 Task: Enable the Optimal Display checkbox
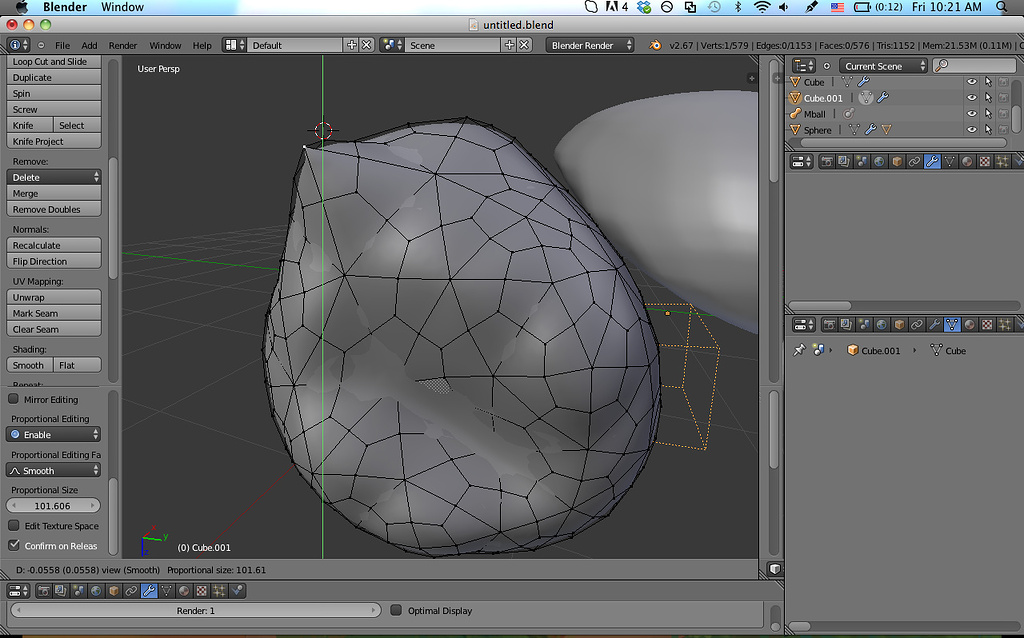396,610
